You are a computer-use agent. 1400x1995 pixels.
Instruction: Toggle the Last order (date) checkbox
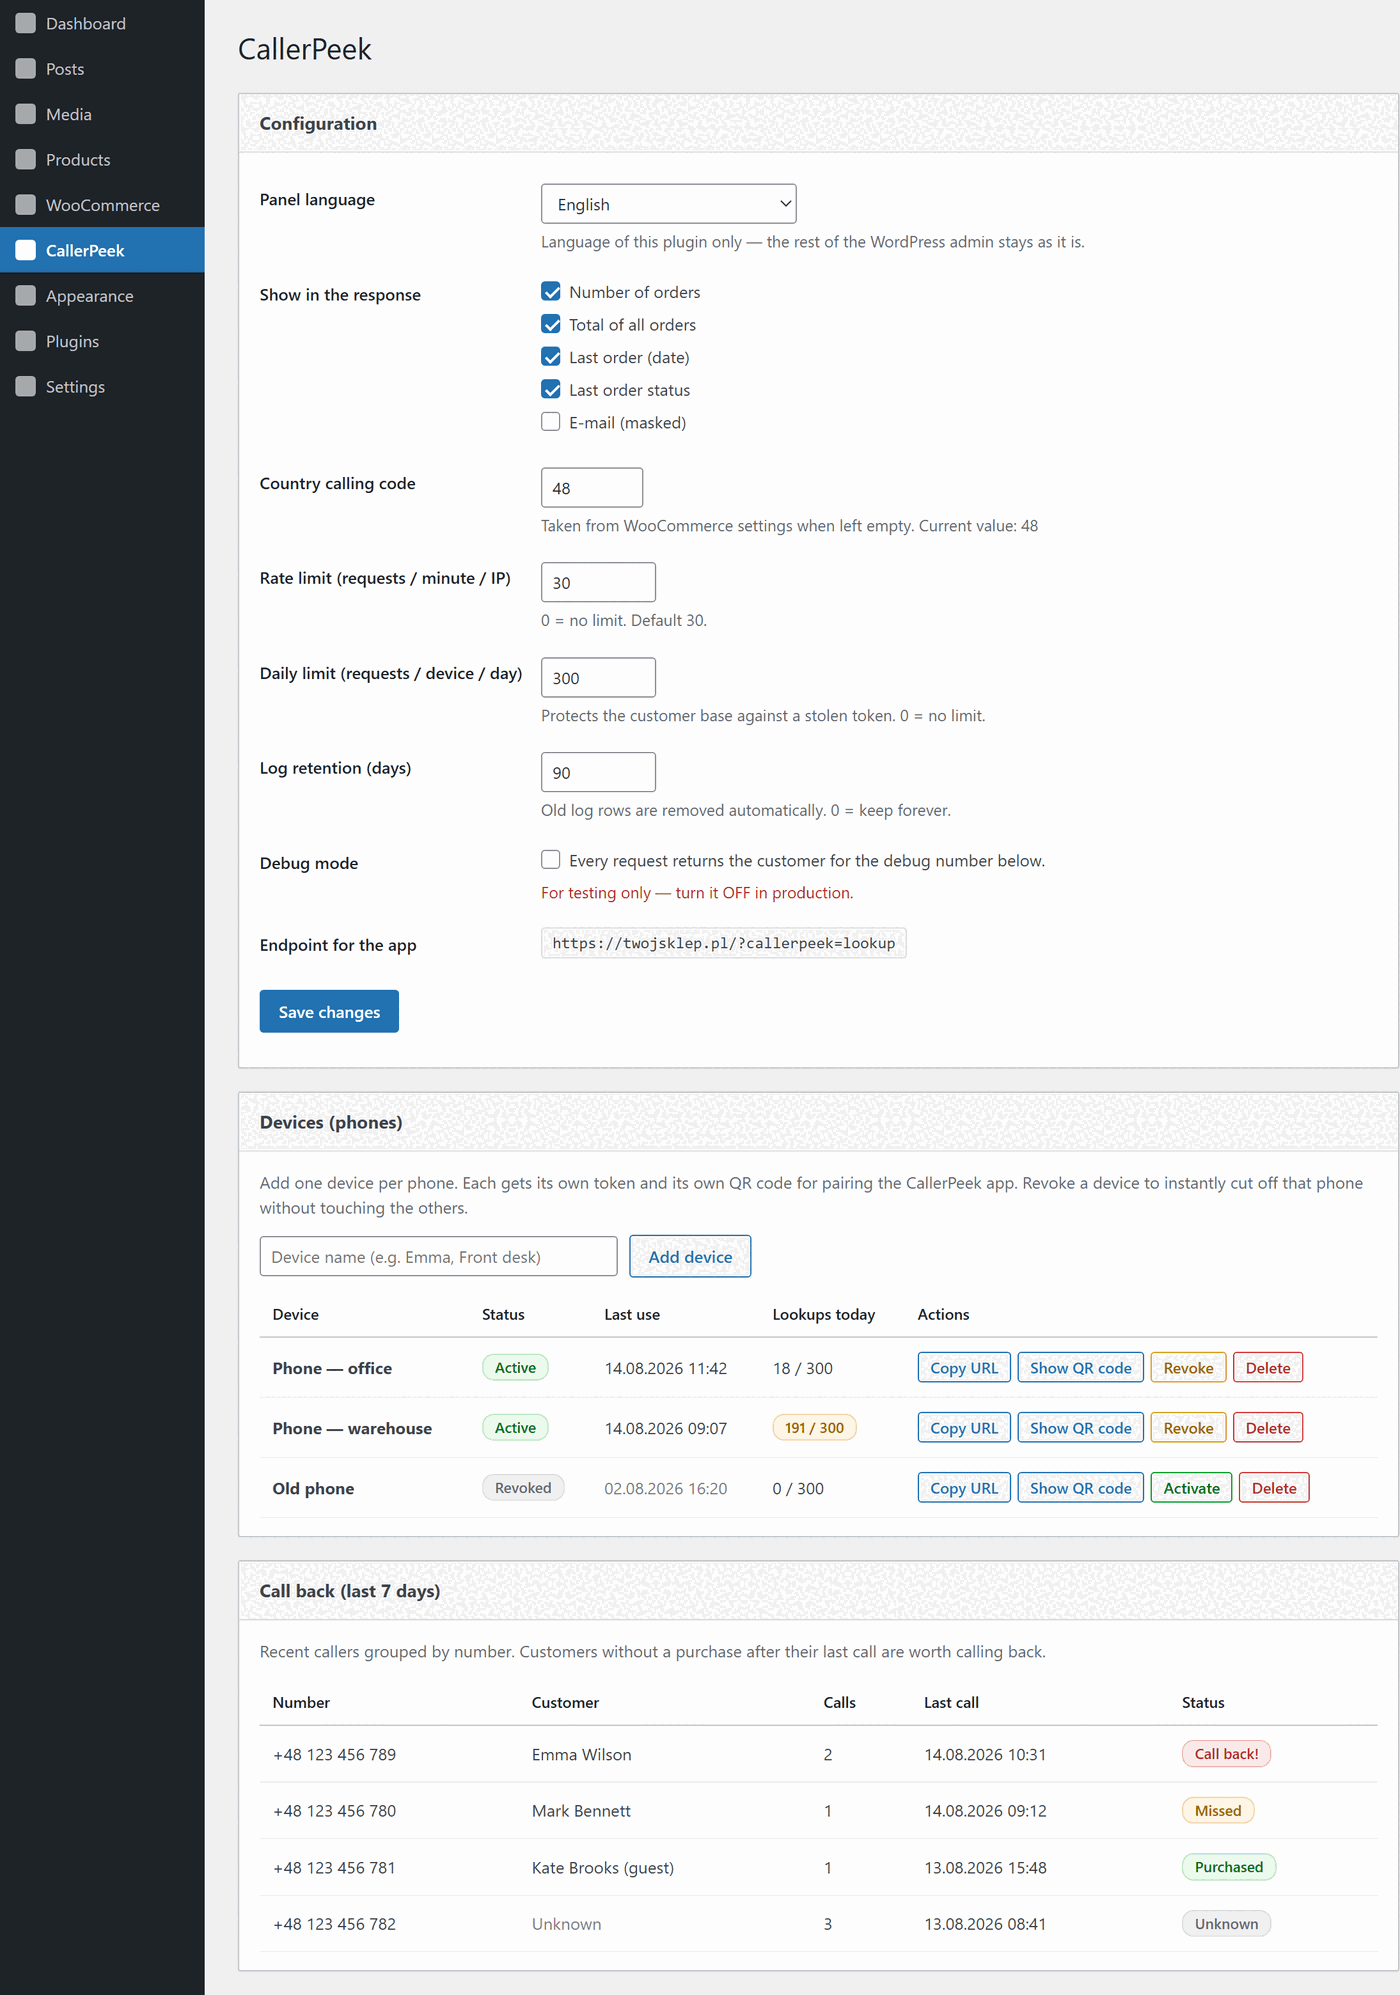coord(551,357)
